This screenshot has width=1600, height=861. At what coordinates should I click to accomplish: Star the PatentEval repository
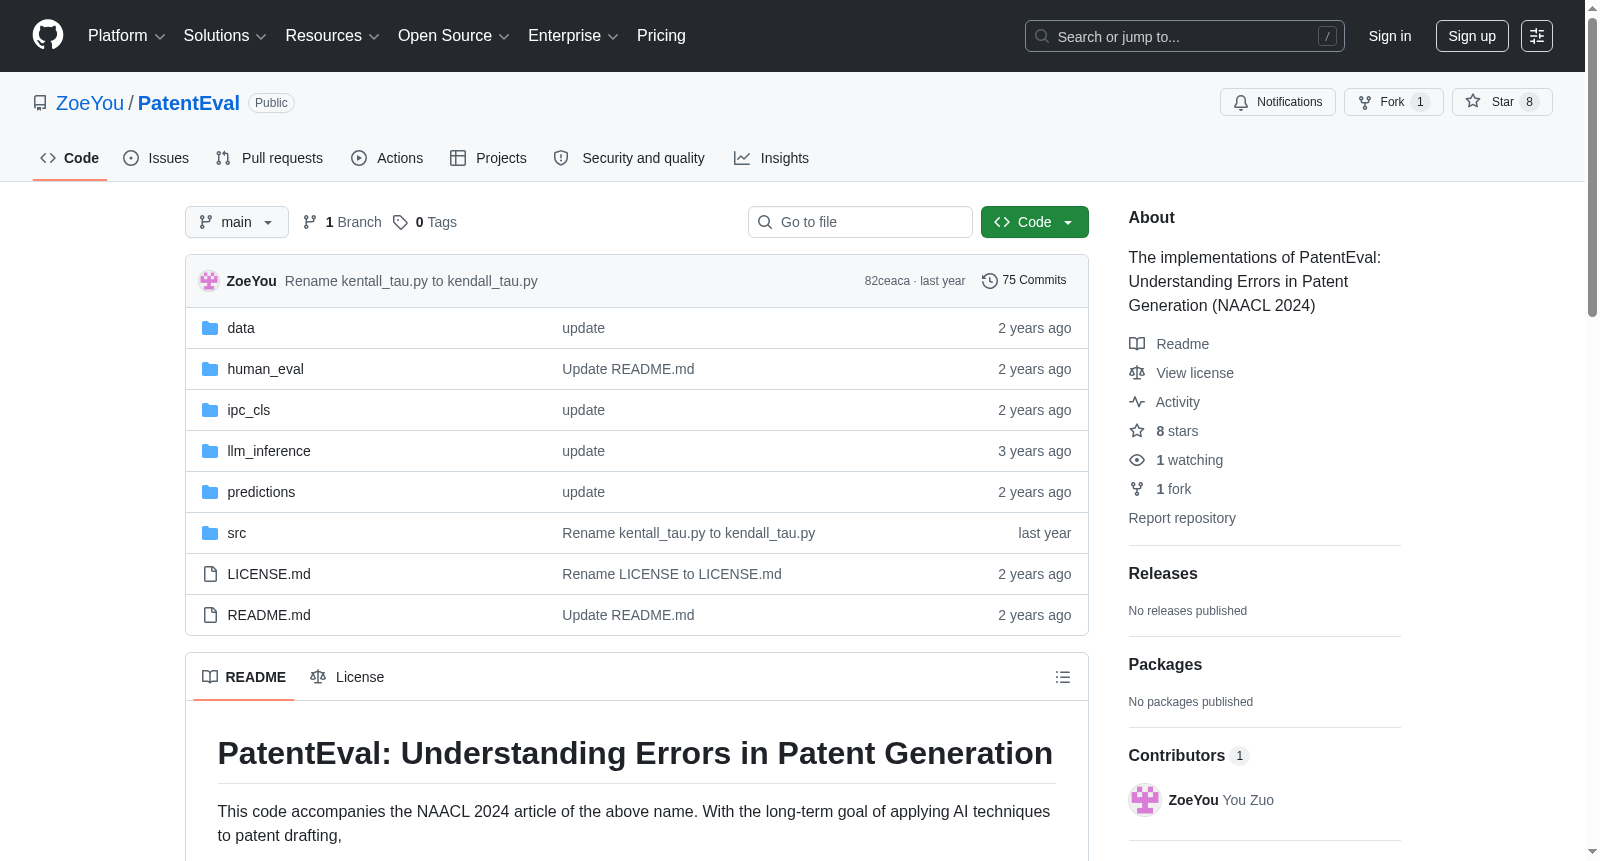(1502, 102)
